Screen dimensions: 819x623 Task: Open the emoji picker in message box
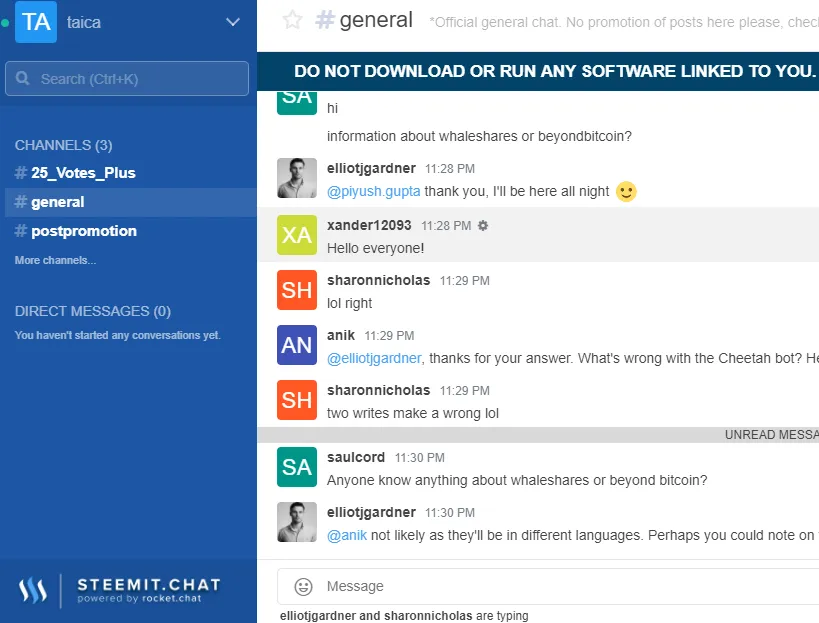coord(303,586)
